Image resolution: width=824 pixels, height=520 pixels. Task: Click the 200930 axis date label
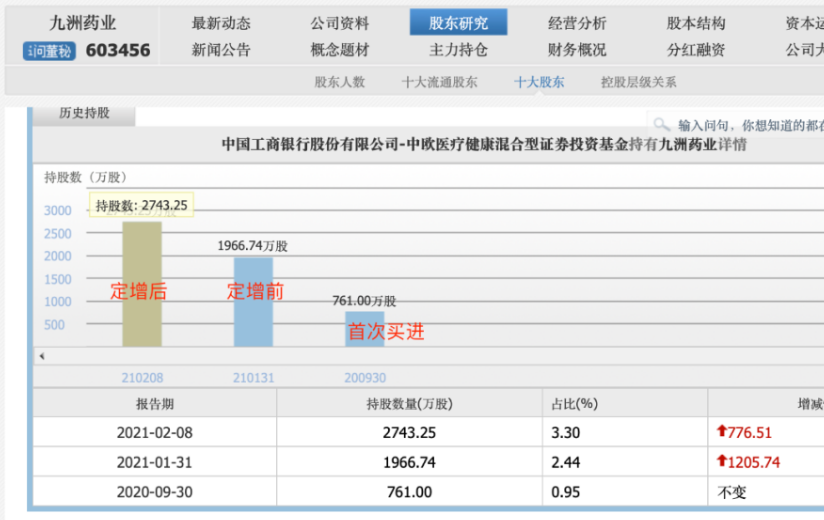pyautogui.click(x=365, y=378)
